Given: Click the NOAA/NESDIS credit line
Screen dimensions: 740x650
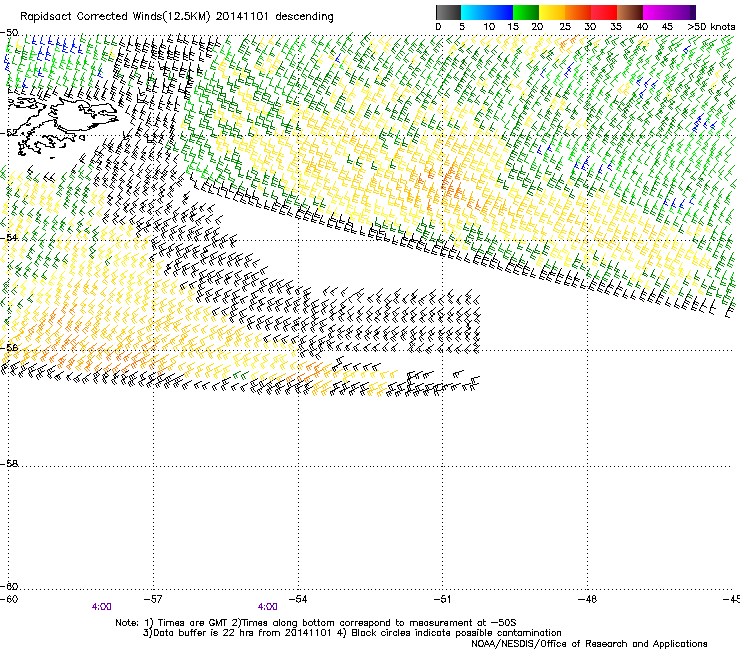Looking at the screenshot, I should point(589,644).
